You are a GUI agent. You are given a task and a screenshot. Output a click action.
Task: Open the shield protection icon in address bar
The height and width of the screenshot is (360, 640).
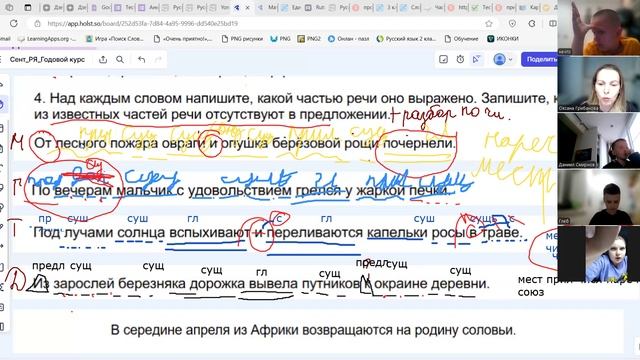pyautogui.click(x=512, y=23)
